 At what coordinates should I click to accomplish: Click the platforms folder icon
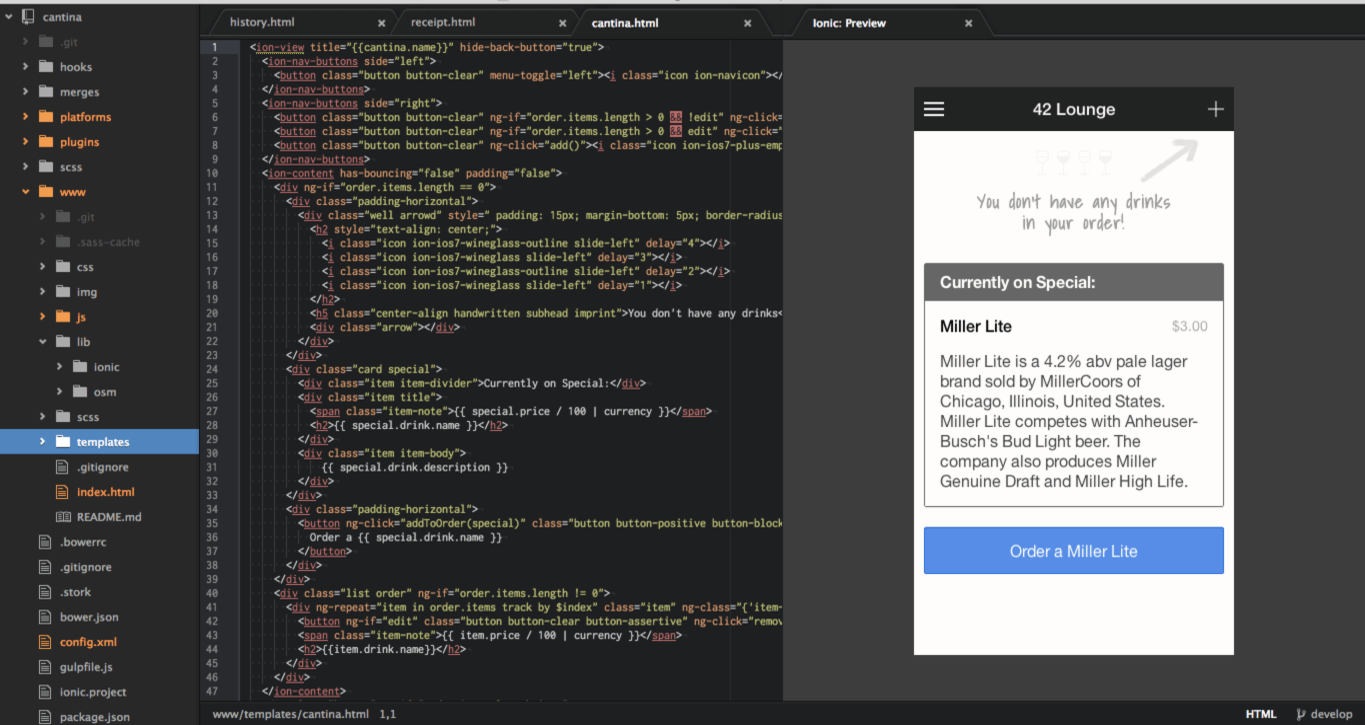coord(44,117)
